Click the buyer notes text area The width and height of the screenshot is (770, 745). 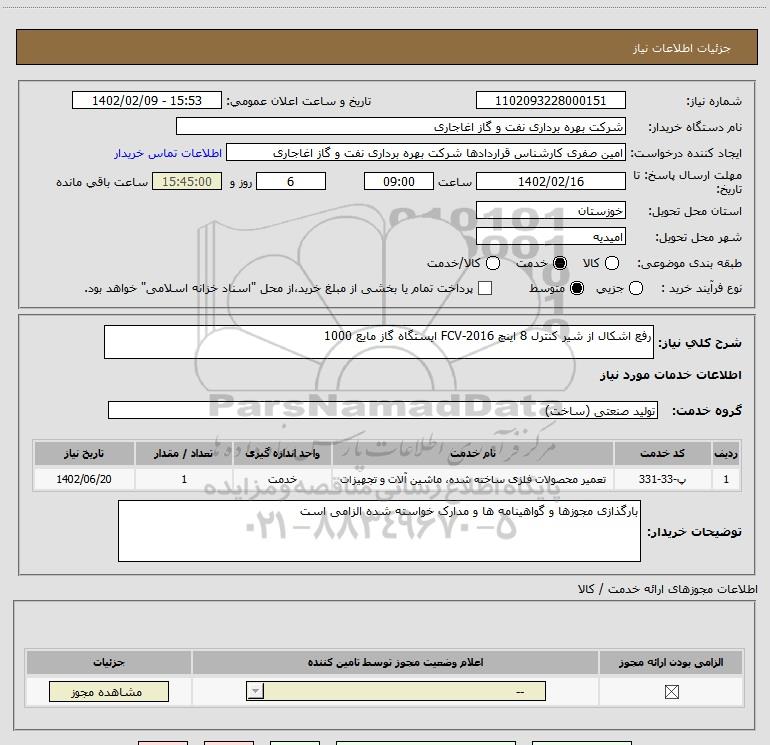coord(379,531)
